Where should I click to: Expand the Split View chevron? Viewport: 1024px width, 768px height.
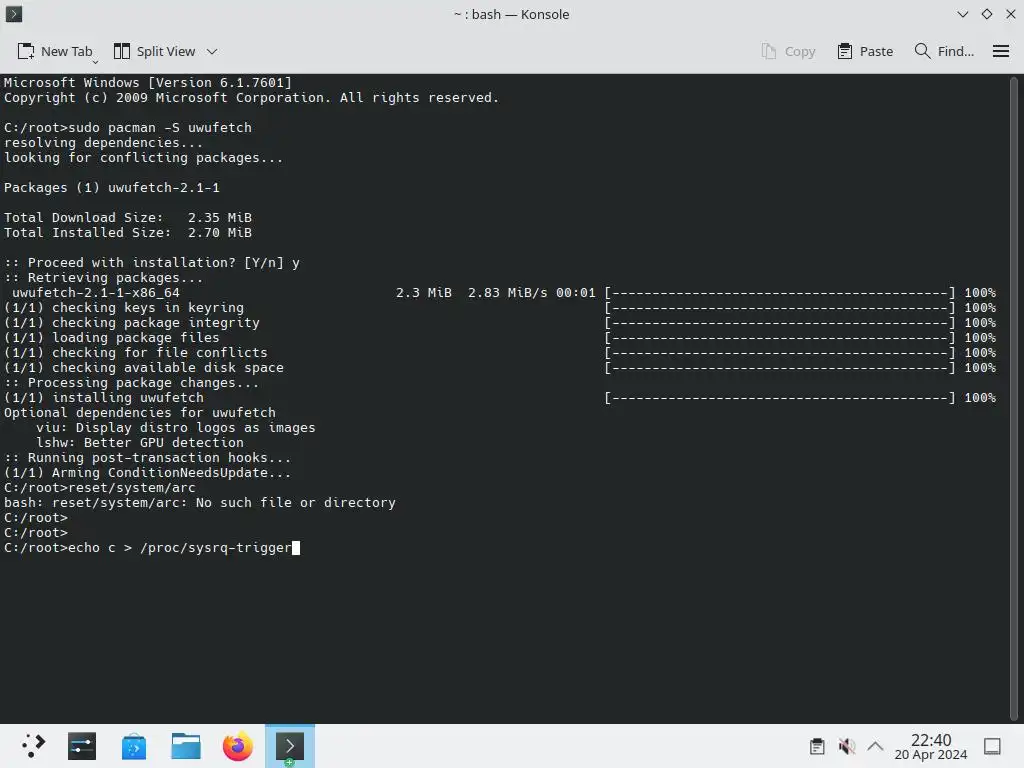[212, 52]
